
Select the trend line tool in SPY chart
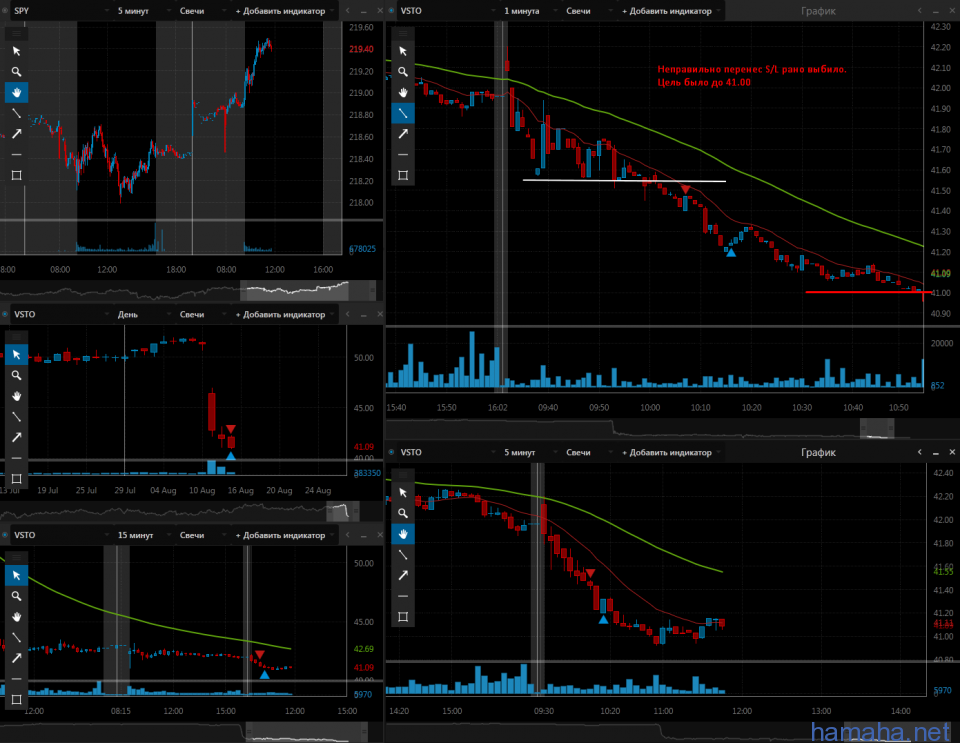click(x=17, y=113)
